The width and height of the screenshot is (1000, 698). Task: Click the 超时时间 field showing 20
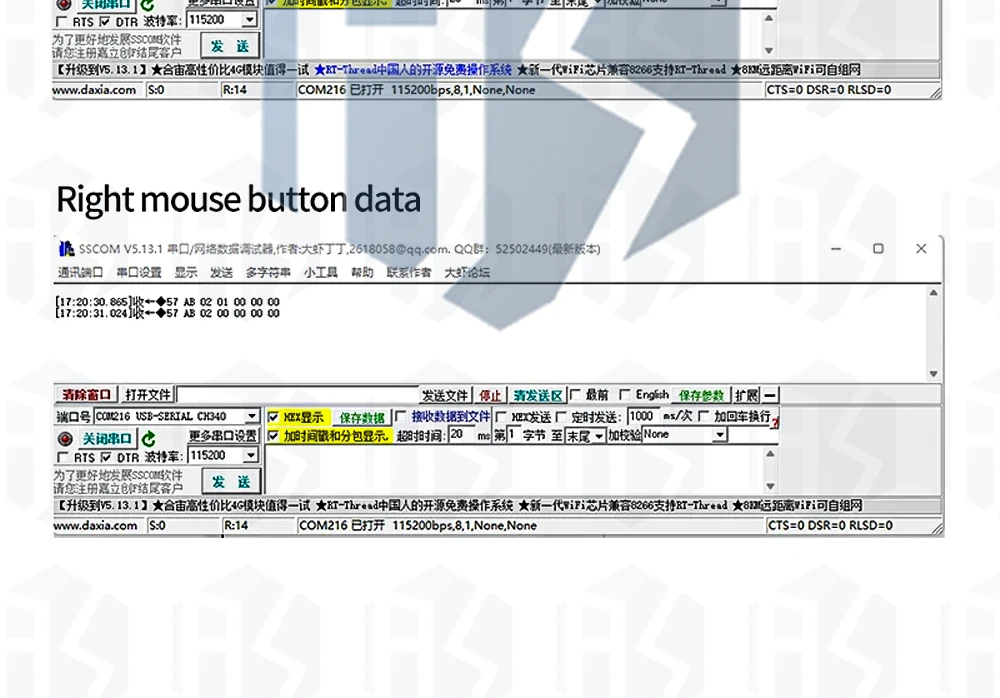462,435
